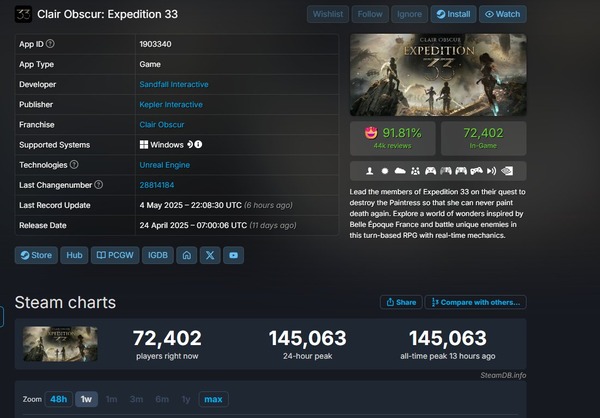The width and height of the screenshot is (600, 418).
Task: Click the 91.81% review score box
Action: [x=393, y=139]
